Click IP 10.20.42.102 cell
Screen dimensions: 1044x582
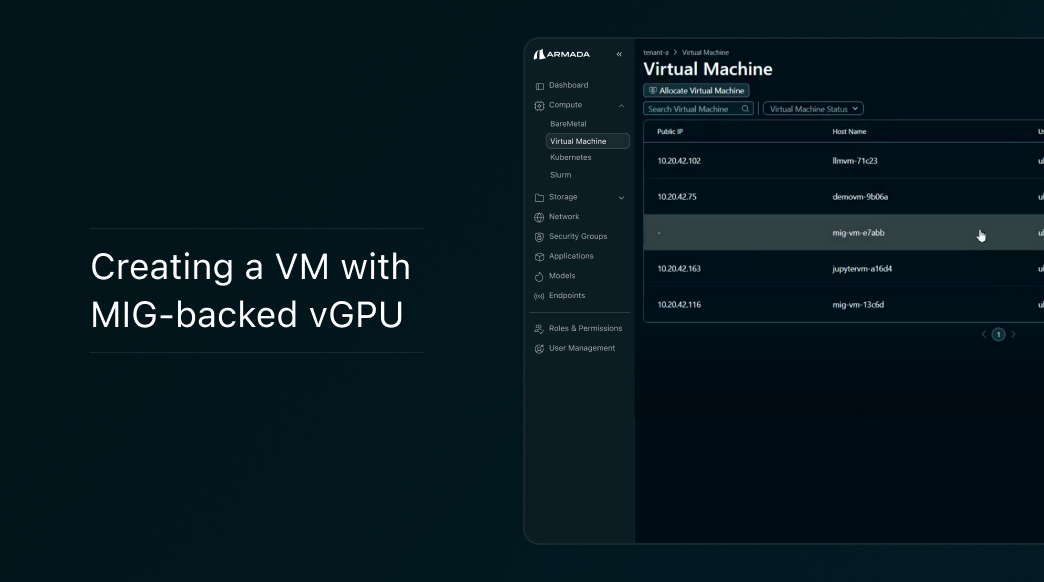tap(678, 161)
